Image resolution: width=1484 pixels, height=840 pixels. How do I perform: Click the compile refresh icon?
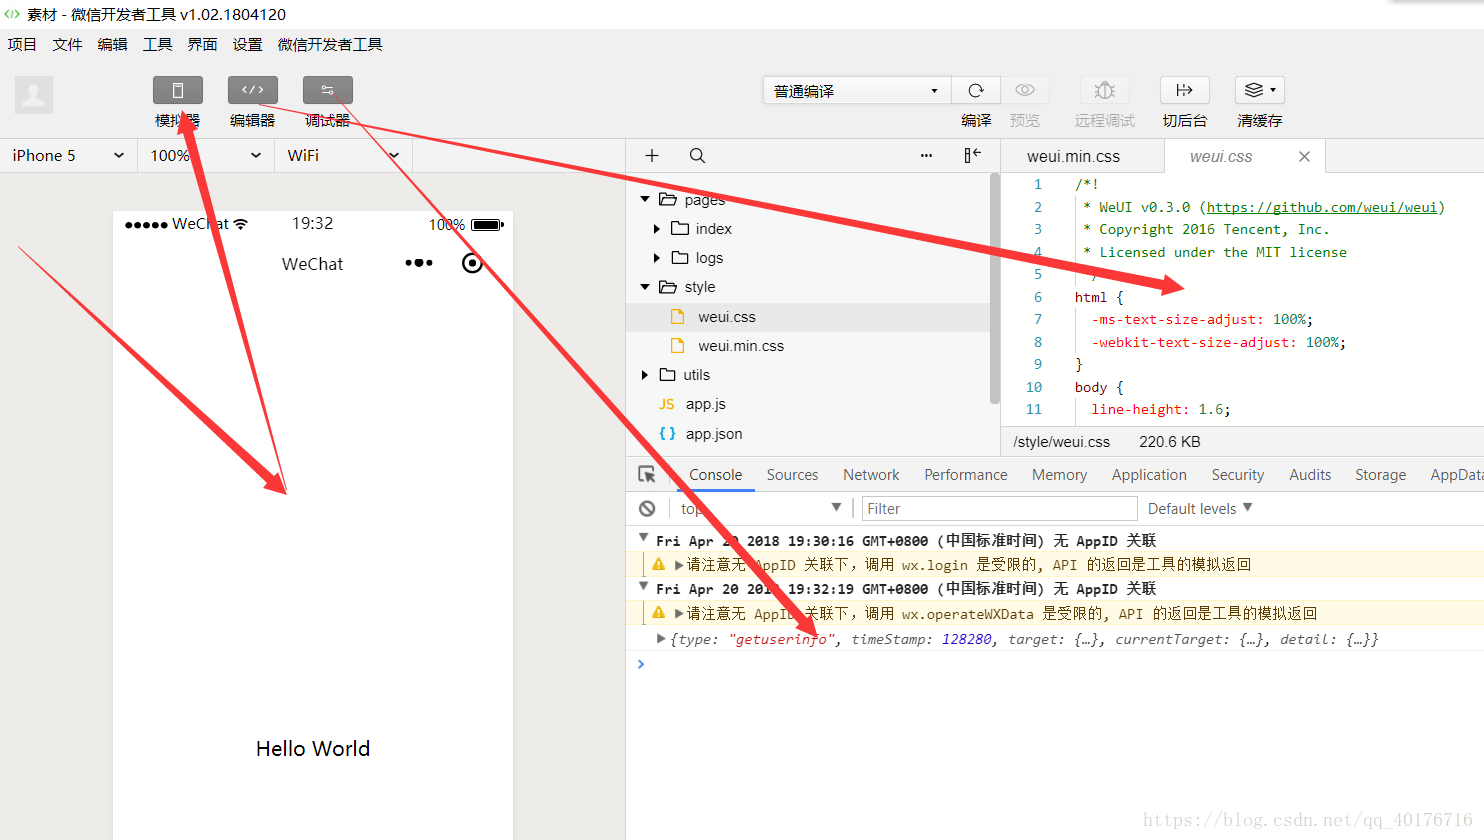coord(976,90)
